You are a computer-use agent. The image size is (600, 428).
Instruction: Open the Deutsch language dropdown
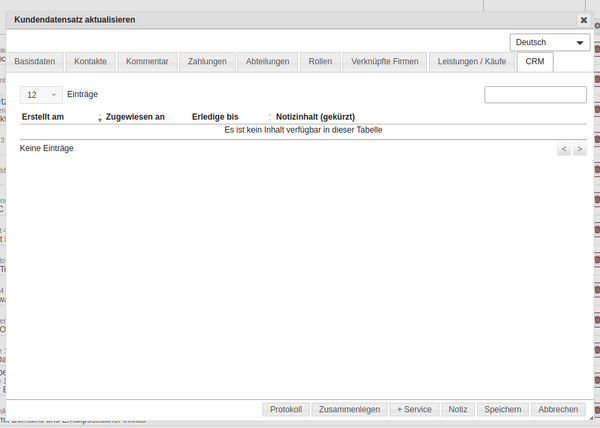pyautogui.click(x=549, y=42)
